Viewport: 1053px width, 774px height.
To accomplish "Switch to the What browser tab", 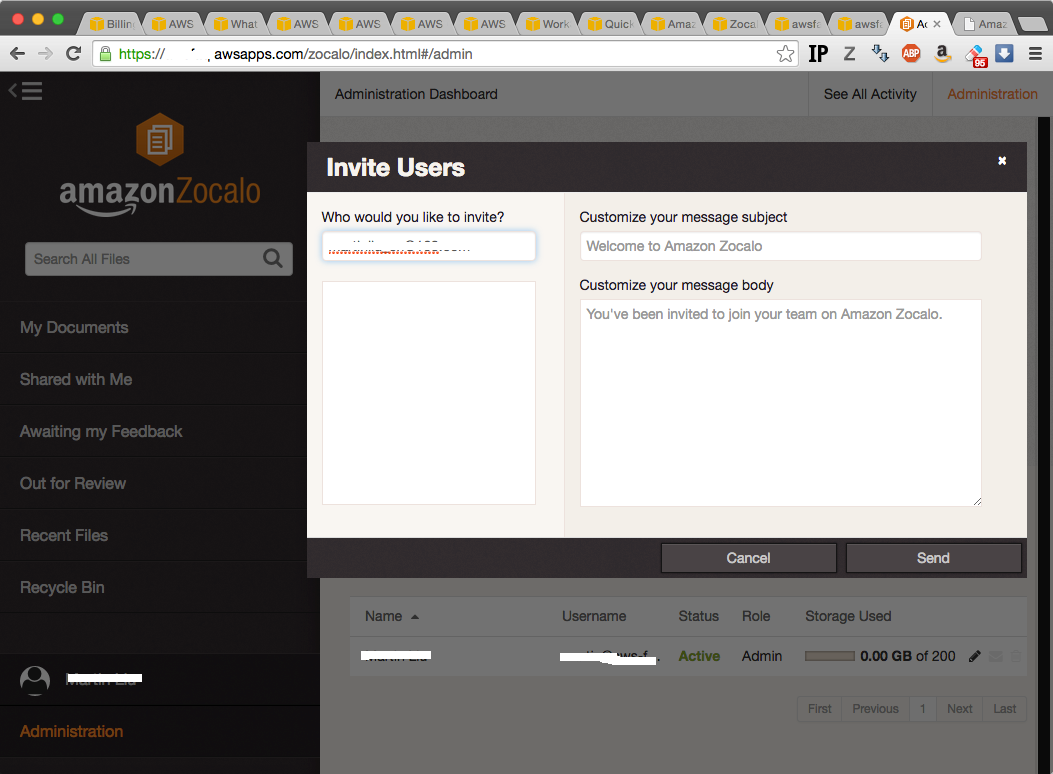I will point(235,24).
